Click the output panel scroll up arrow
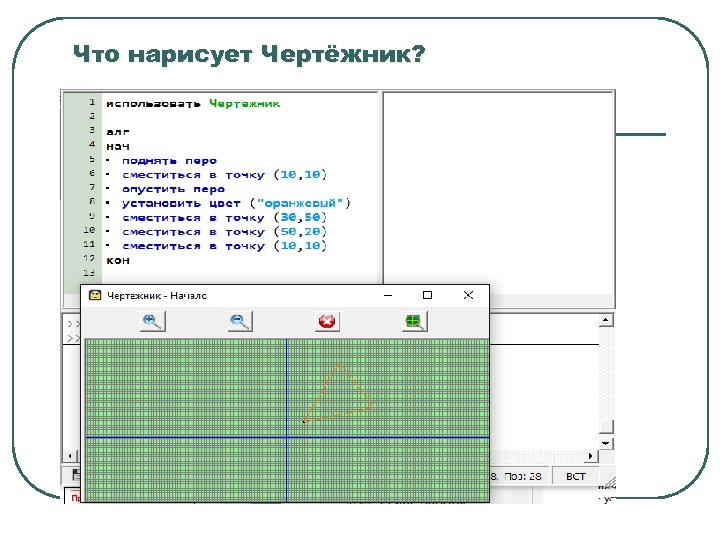This screenshot has height=540, width=720. [x=606, y=320]
